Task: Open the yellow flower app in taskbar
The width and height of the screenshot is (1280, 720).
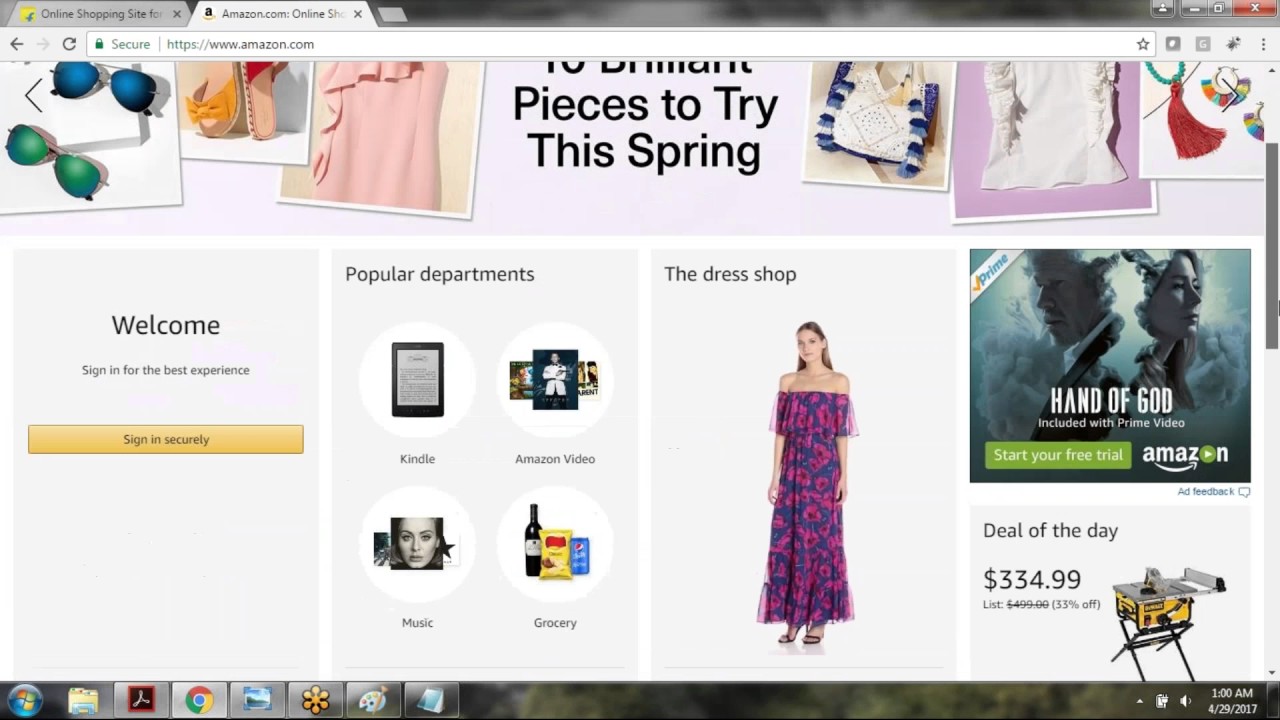Action: (x=315, y=701)
